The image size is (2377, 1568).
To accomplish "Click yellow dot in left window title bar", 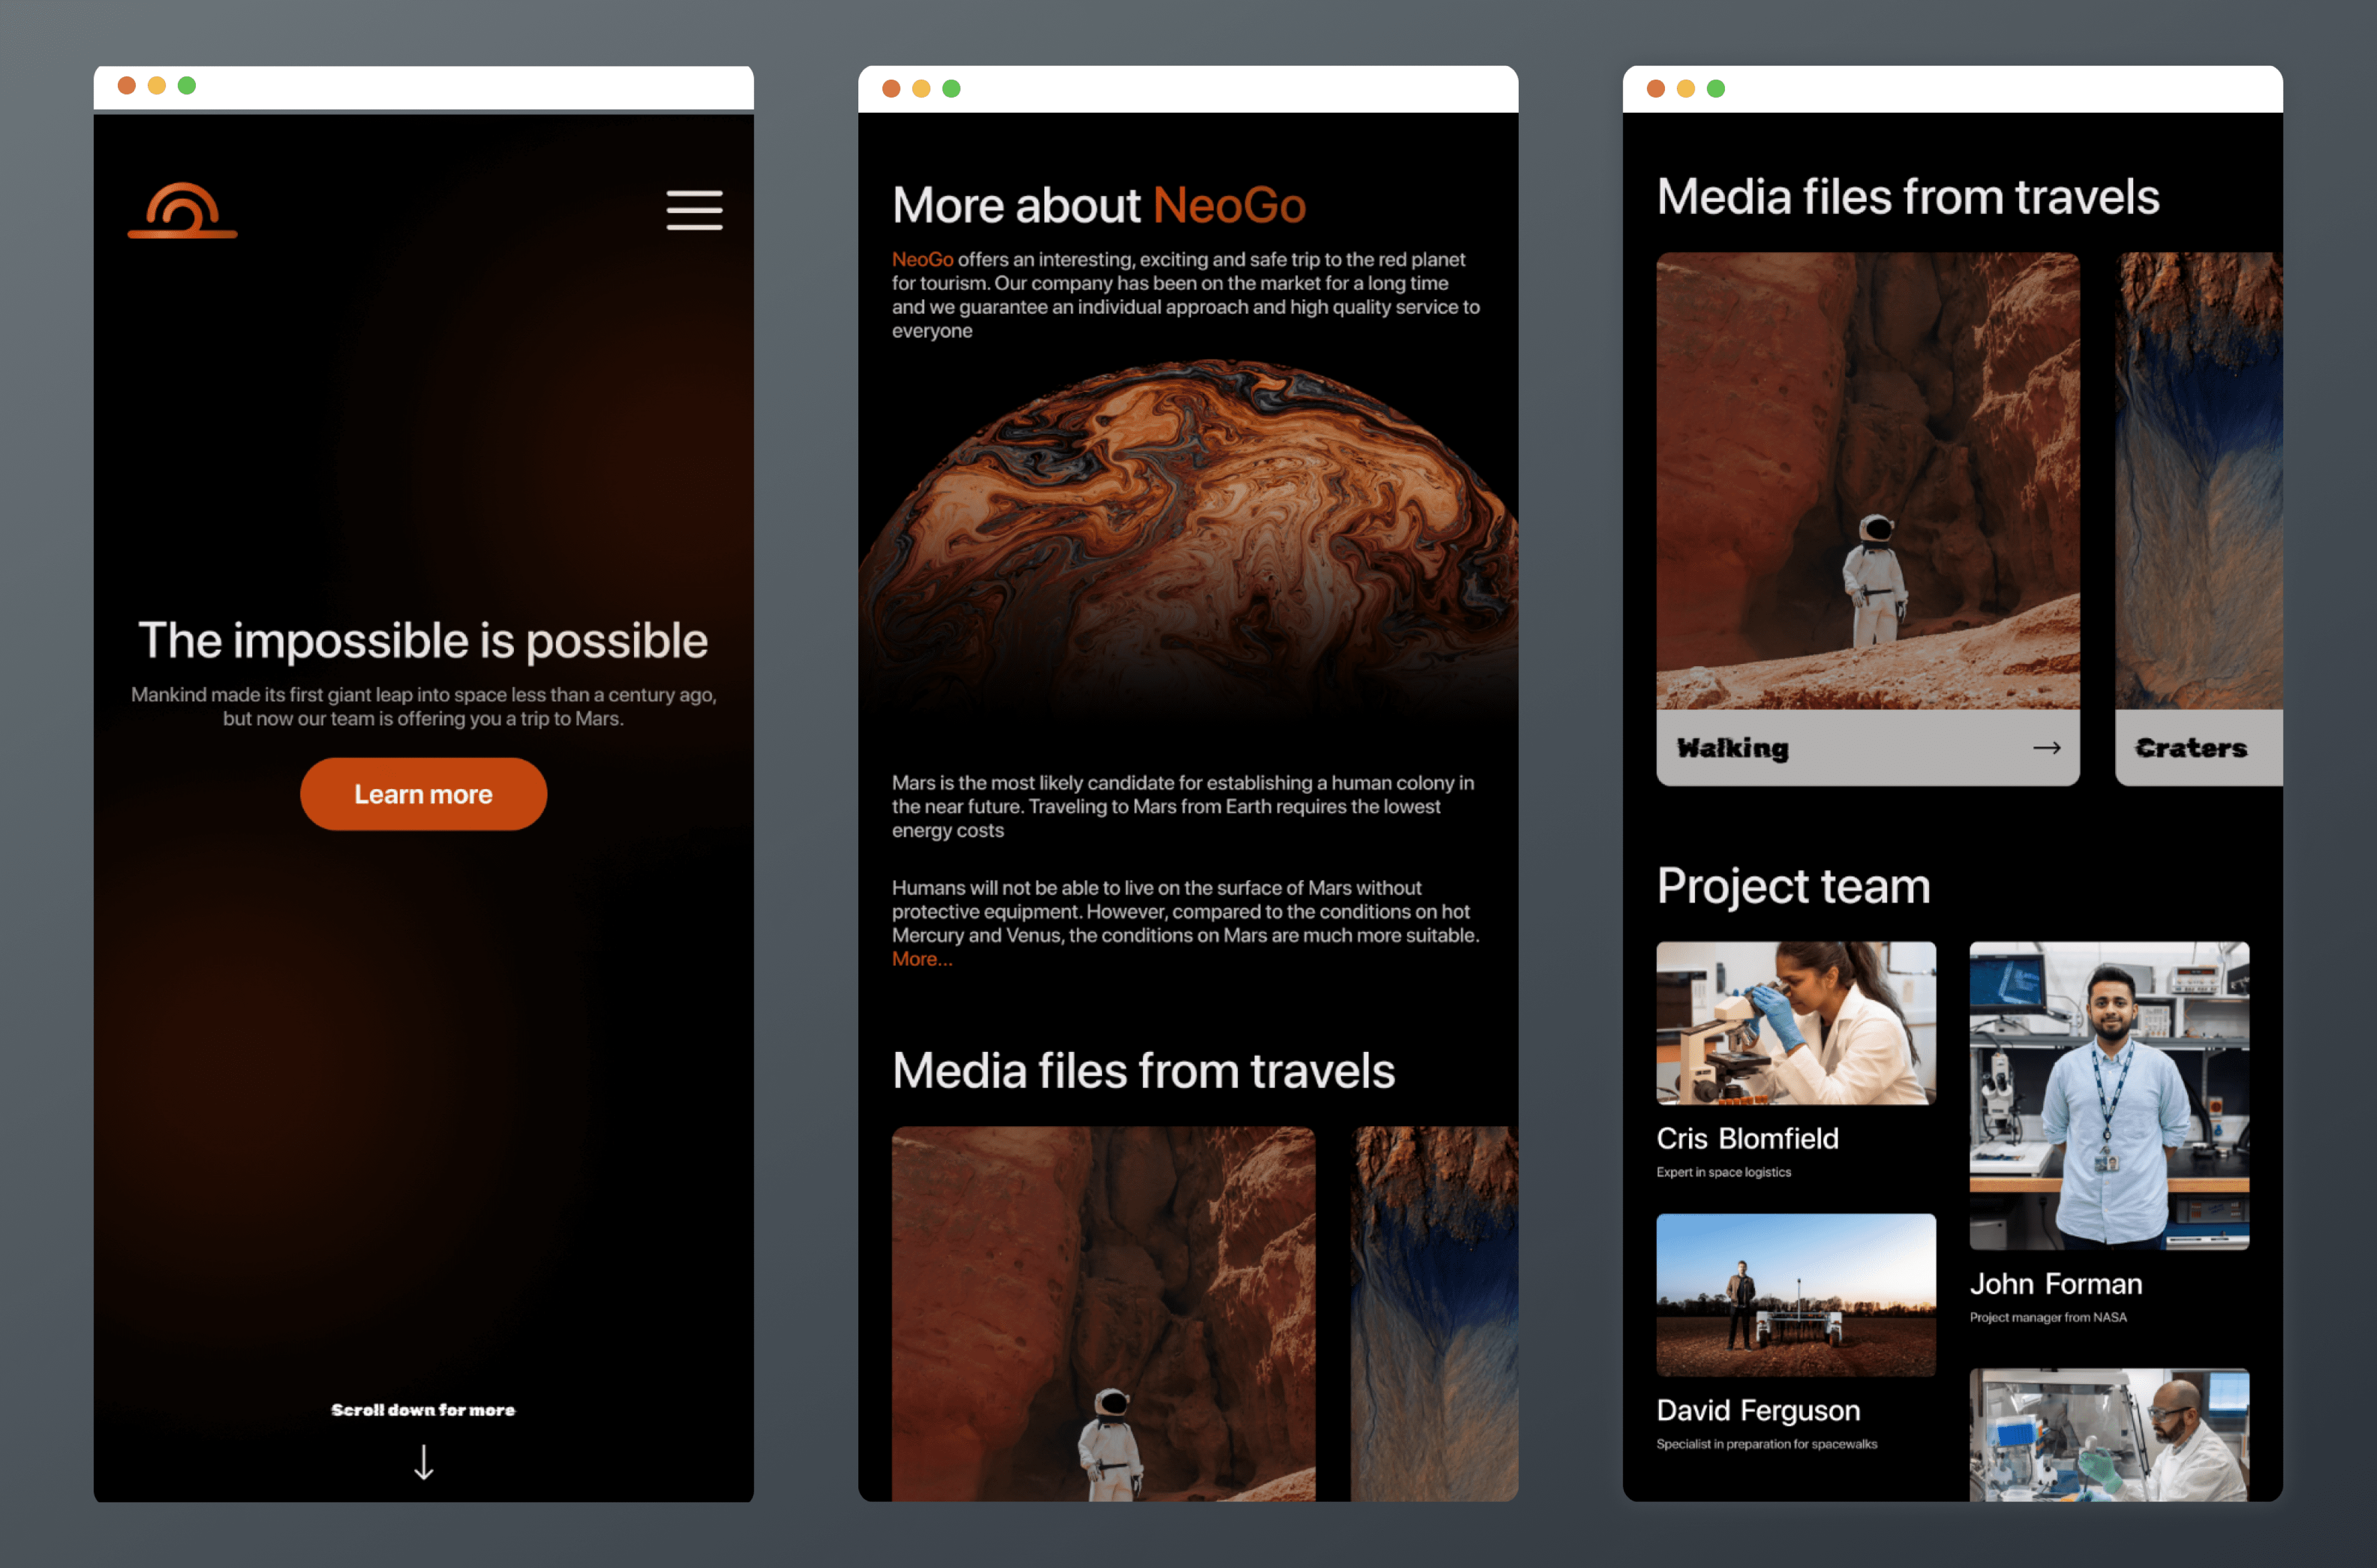I will (157, 86).
